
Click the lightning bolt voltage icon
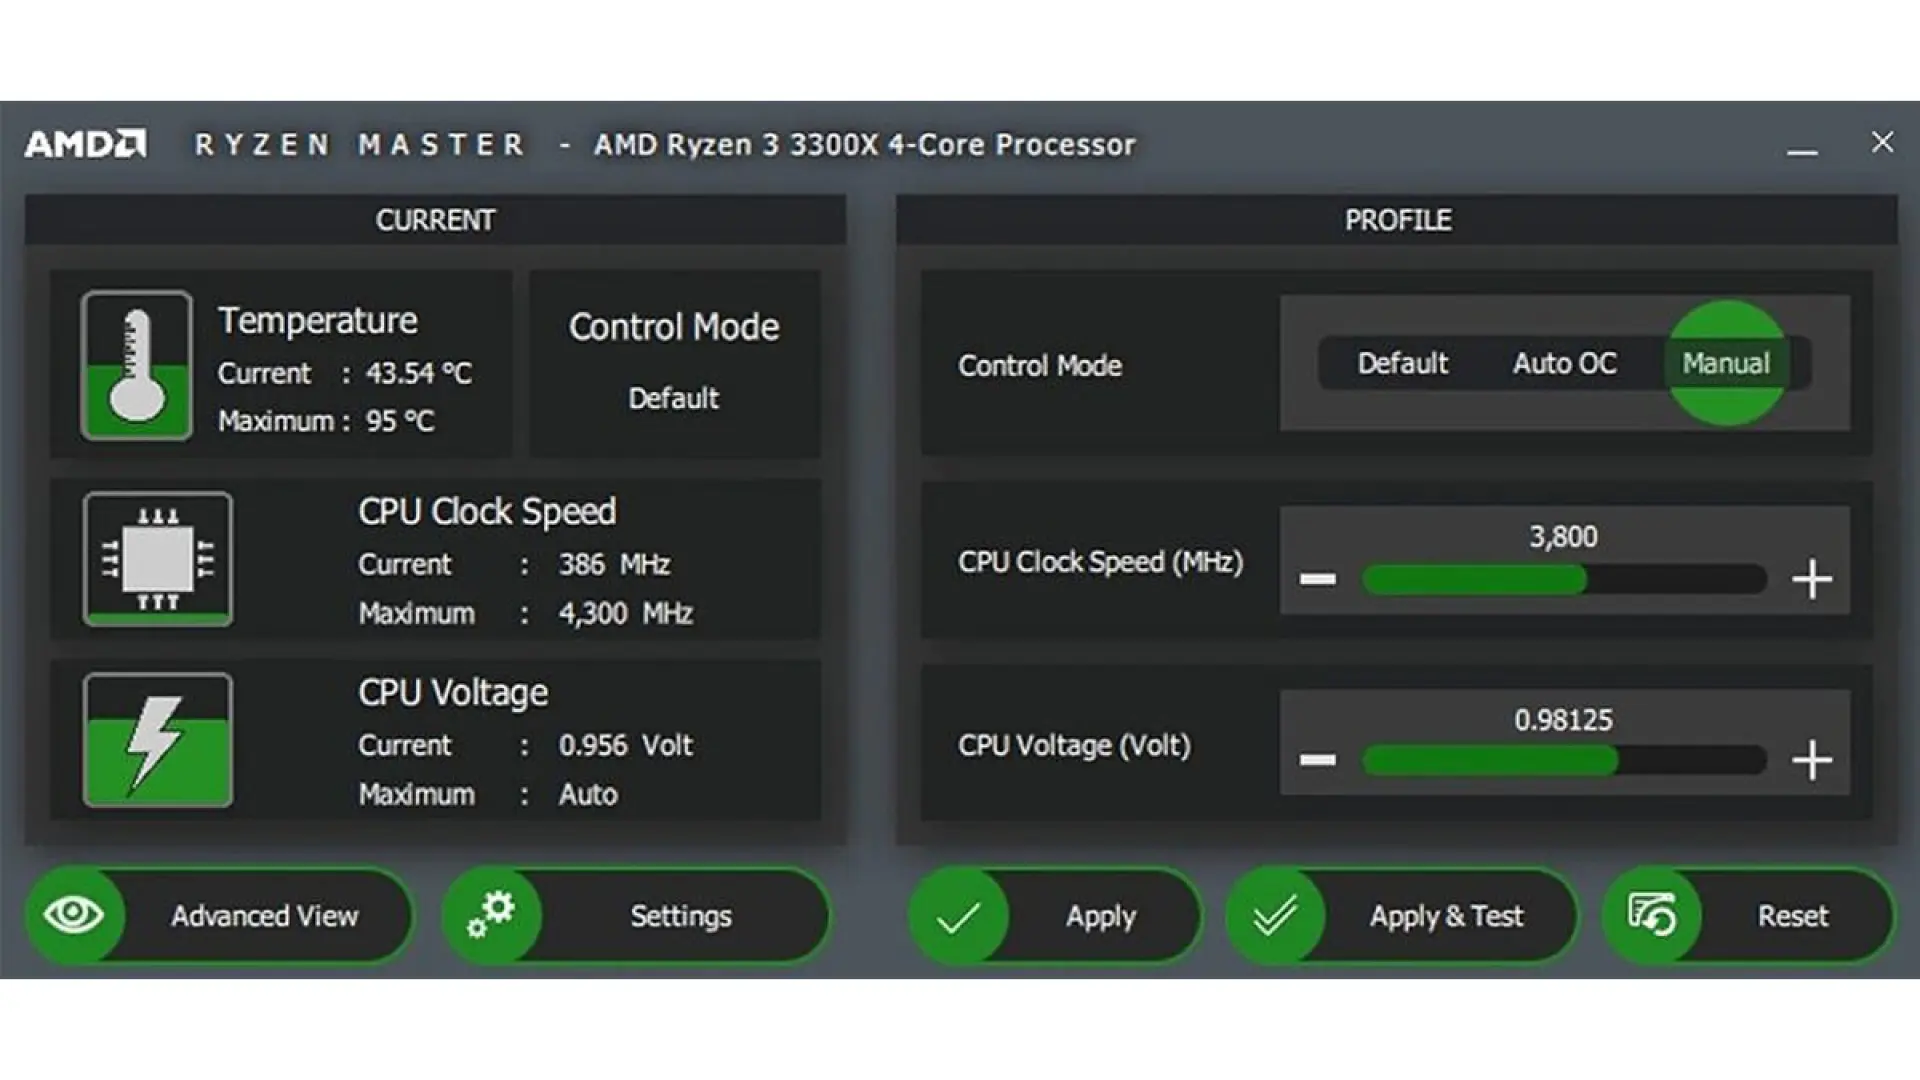click(158, 740)
